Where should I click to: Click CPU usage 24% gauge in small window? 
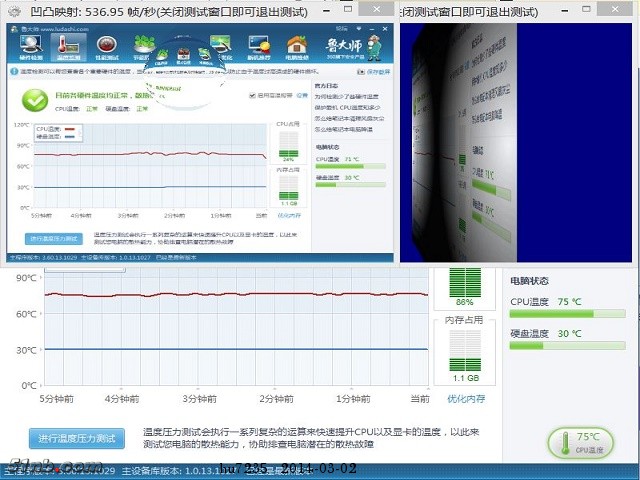point(288,144)
